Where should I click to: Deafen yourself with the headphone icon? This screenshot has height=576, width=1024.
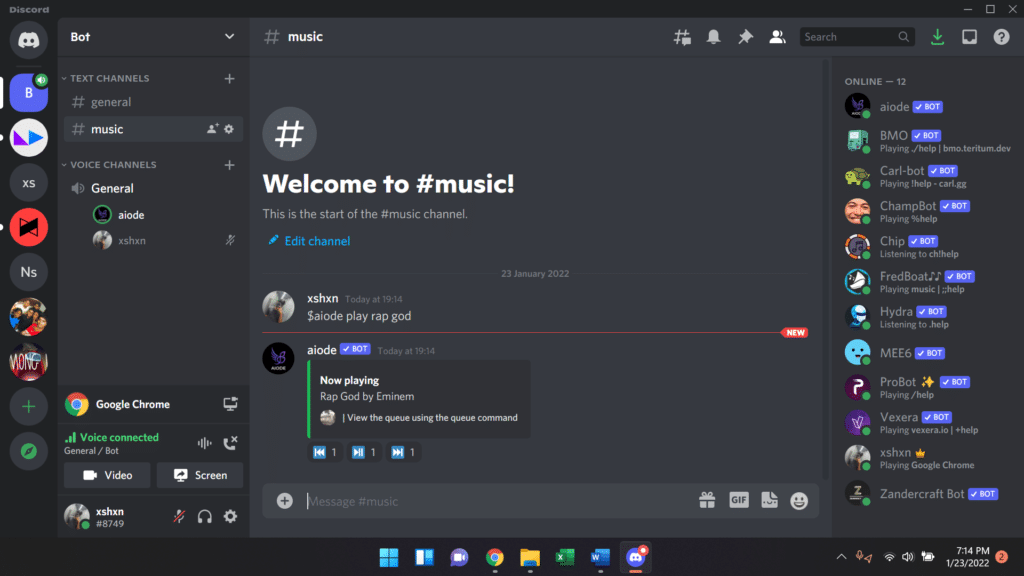point(203,516)
